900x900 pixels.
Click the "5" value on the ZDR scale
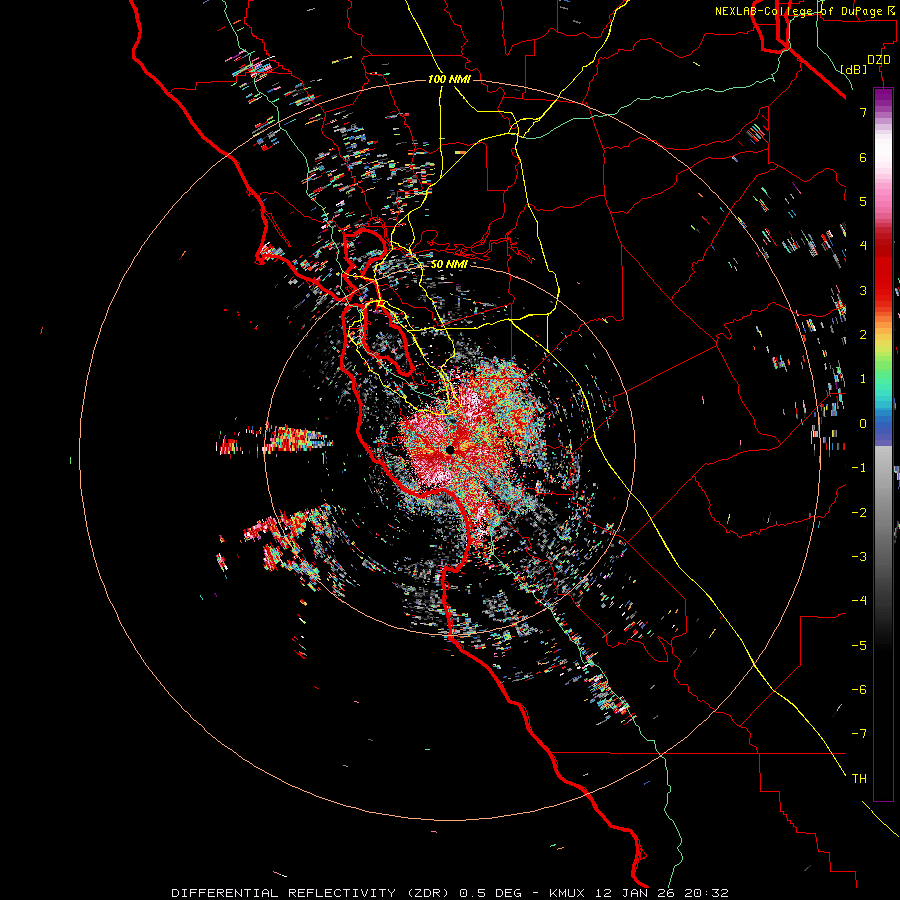click(863, 201)
